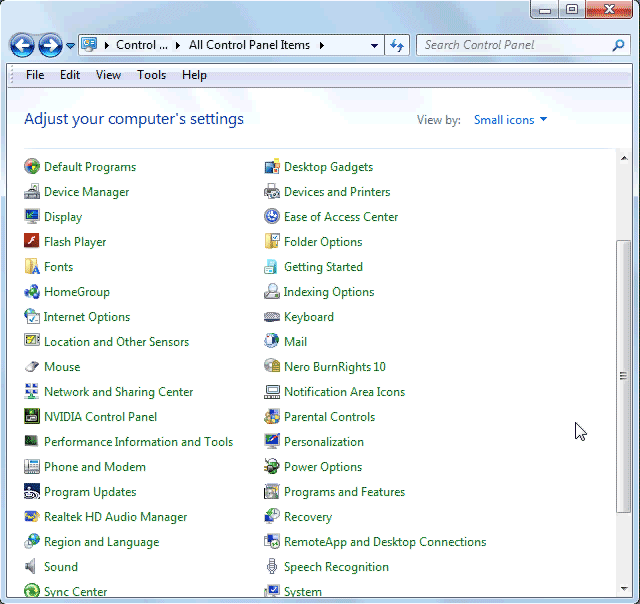640x604 pixels.
Task: Open the Edit menu
Action: coord(70,75)
